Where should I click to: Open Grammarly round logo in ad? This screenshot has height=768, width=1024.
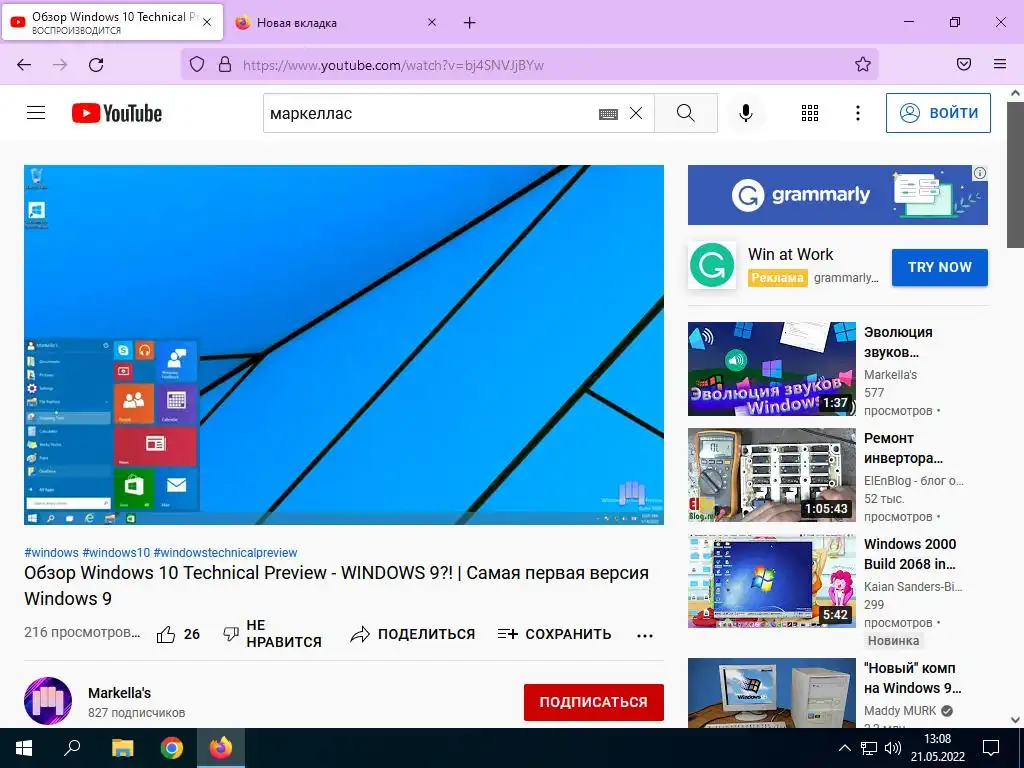click(x=712, y=265)
